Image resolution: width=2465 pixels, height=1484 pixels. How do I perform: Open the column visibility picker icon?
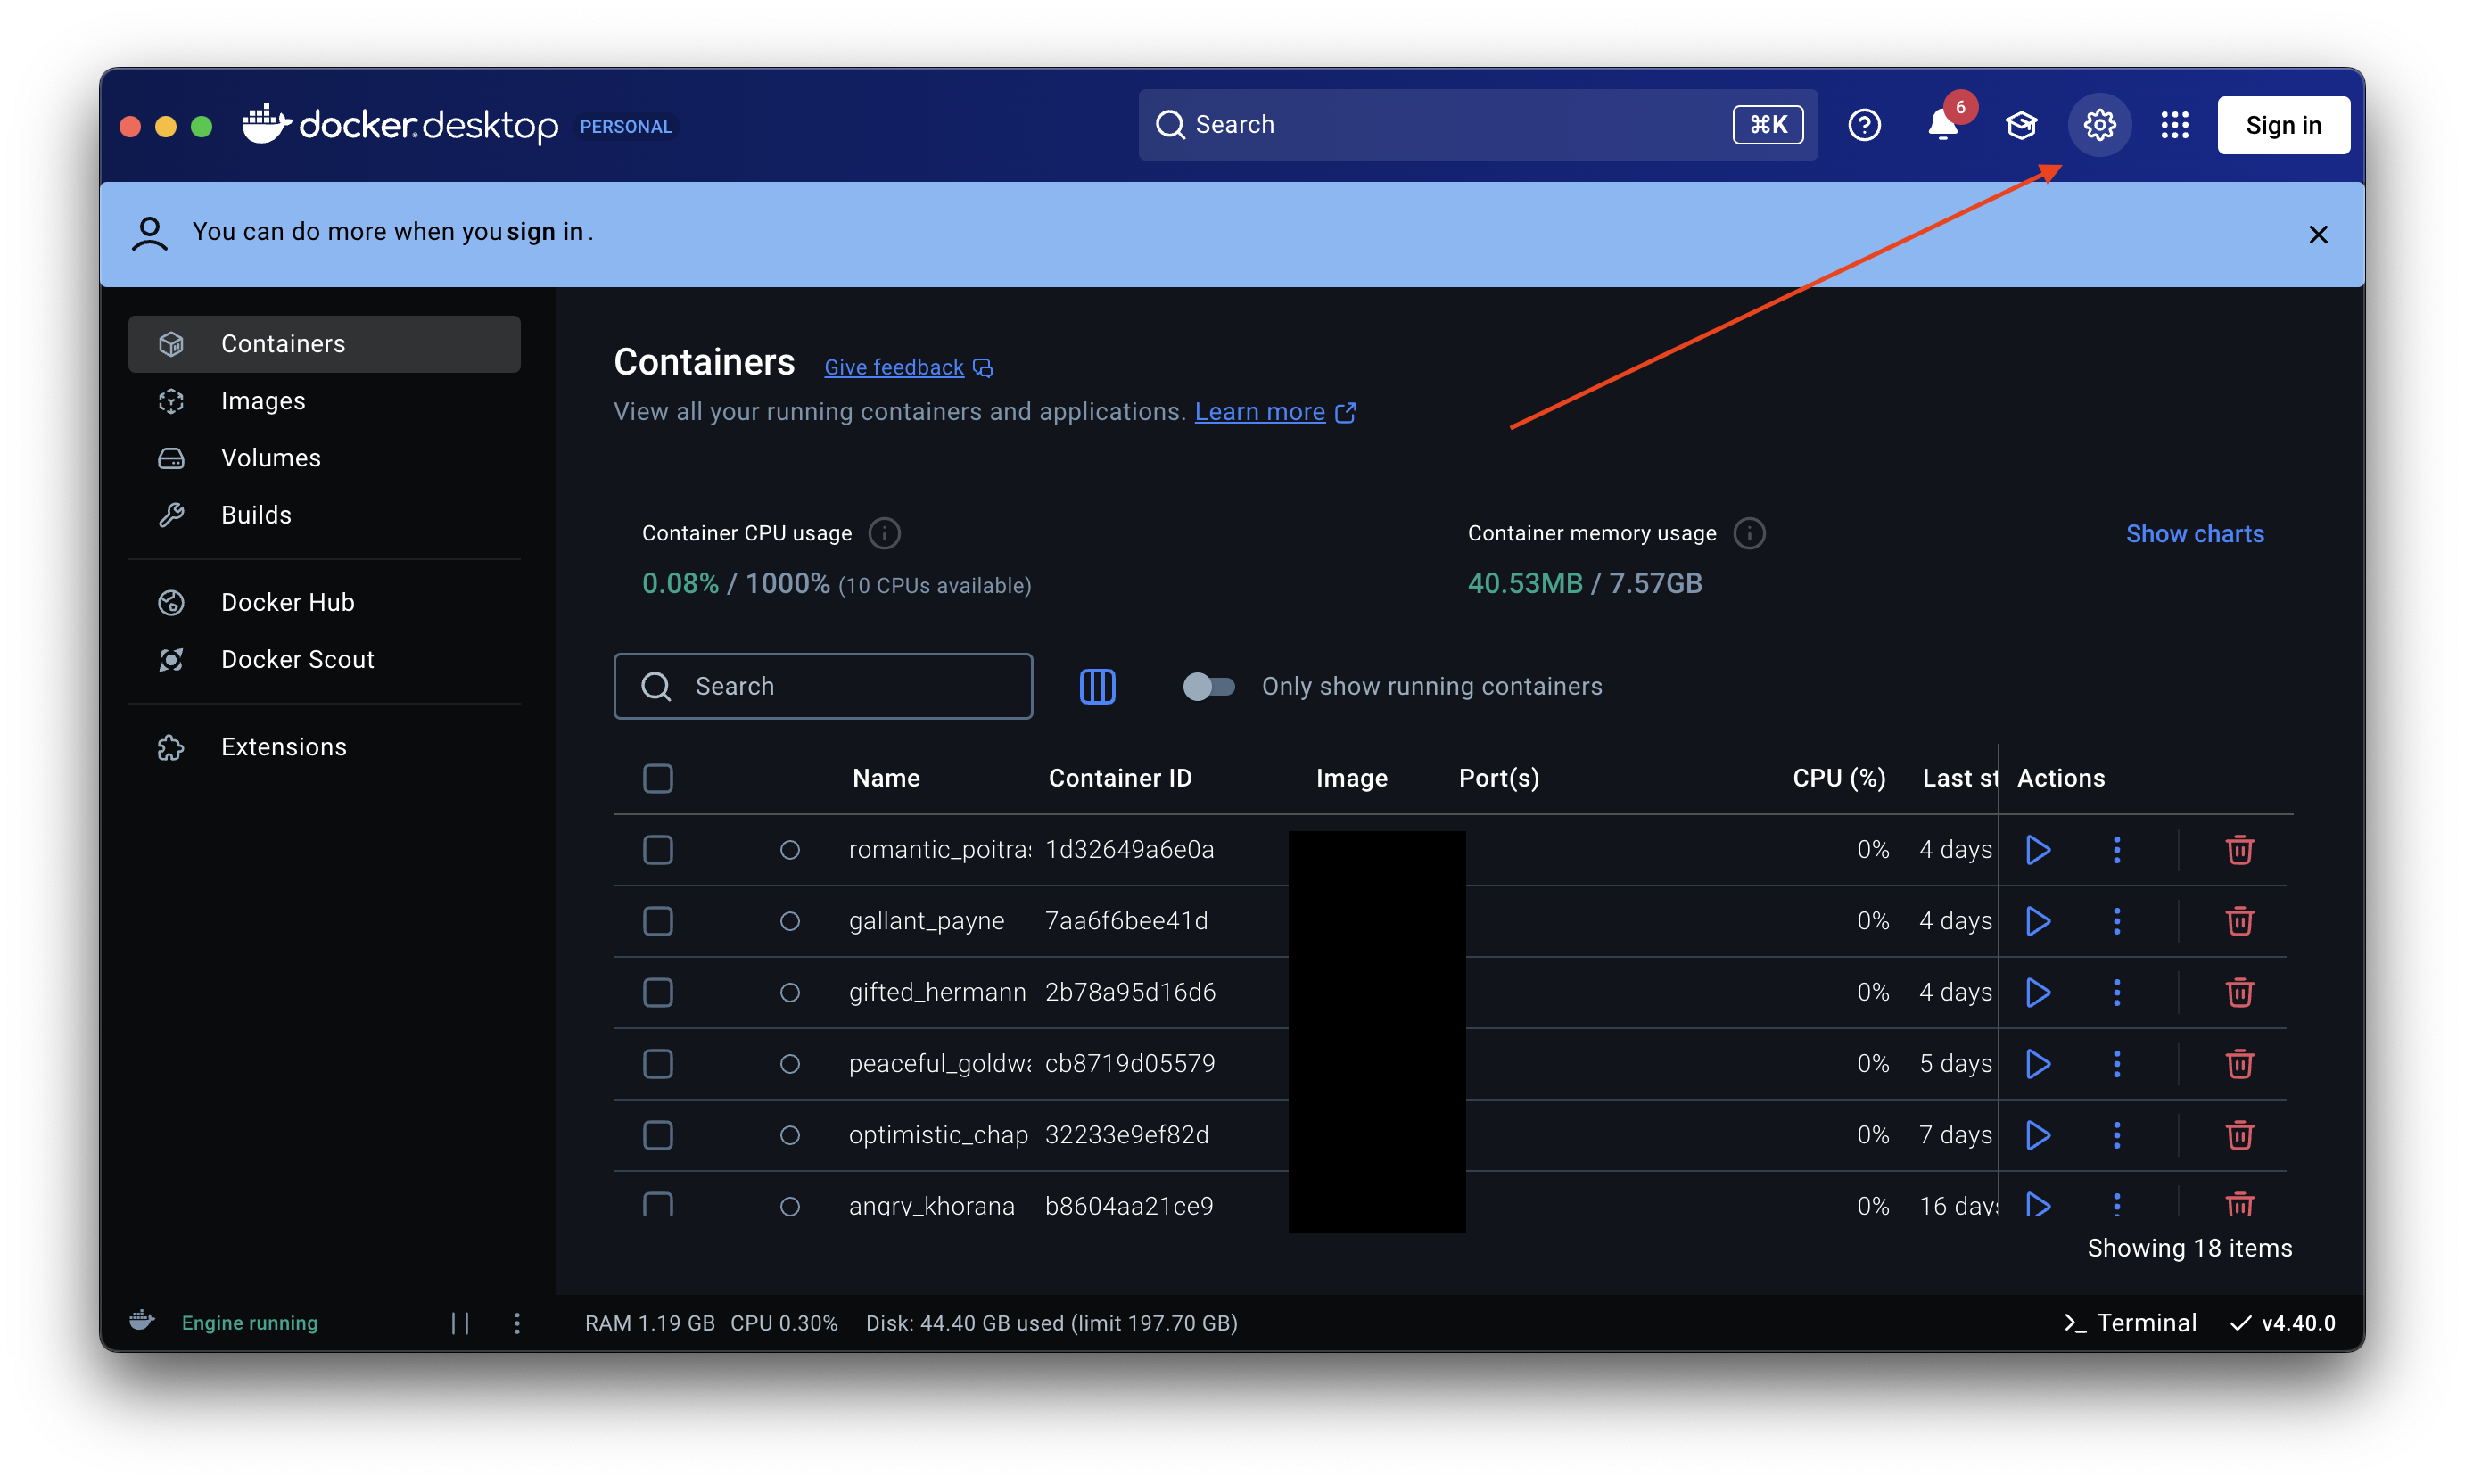[1097, 686]
